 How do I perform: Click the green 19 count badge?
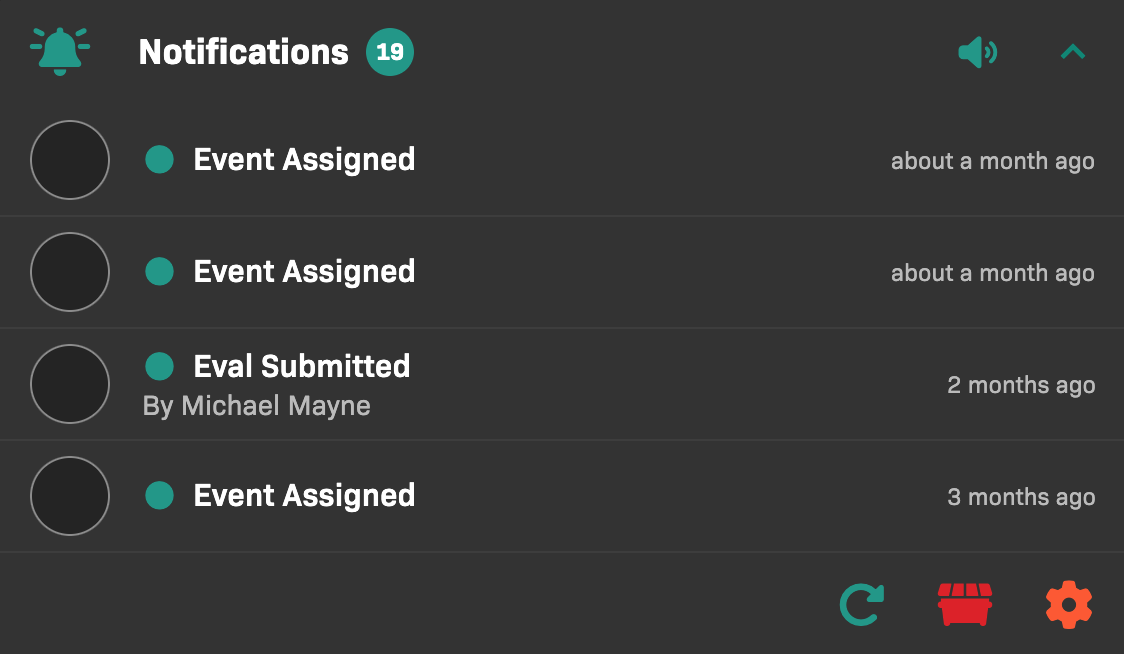pyautogui.click(x=390, y=52)
